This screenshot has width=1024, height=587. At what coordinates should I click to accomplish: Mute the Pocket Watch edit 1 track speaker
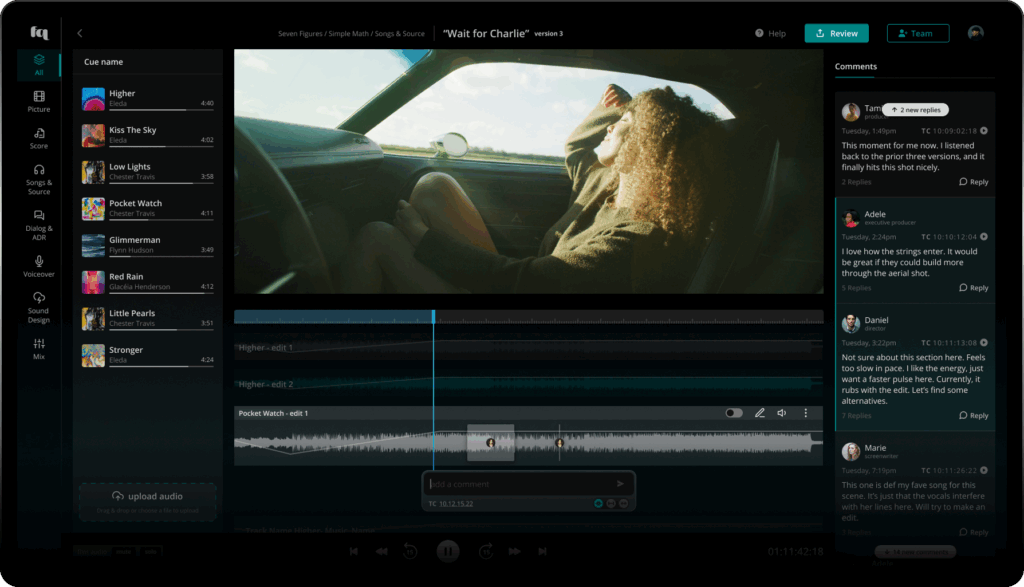782,413
